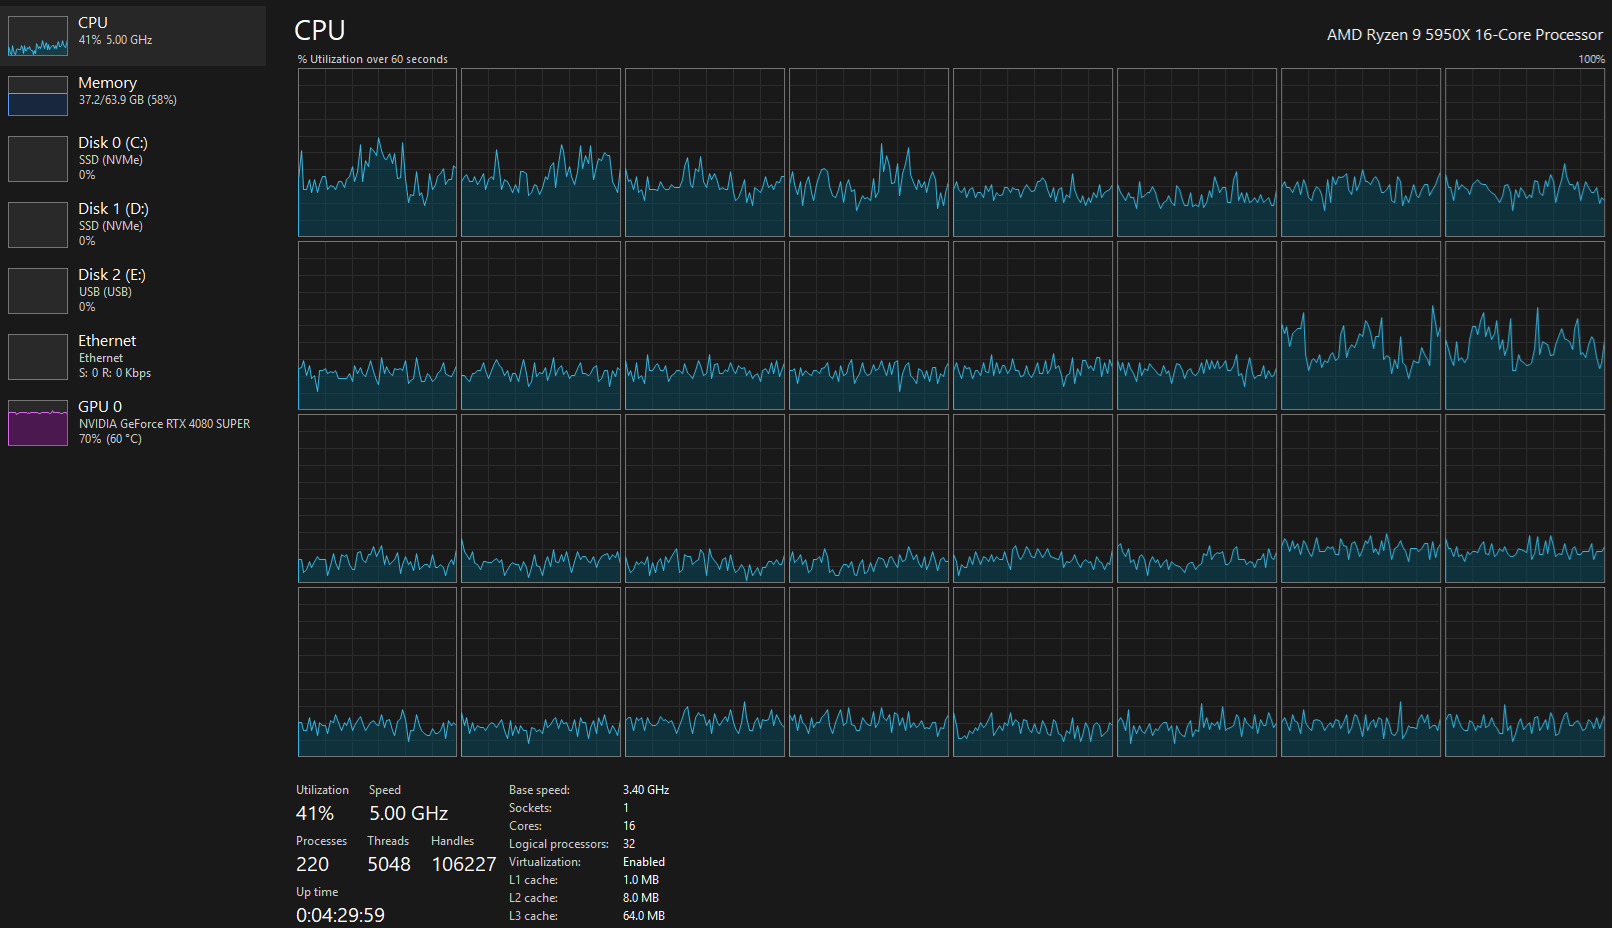Viewport: 1612px width, 928px height.
Task: Click the purple GPU 0 graph thumbnail
Action: tap(38, 423)
